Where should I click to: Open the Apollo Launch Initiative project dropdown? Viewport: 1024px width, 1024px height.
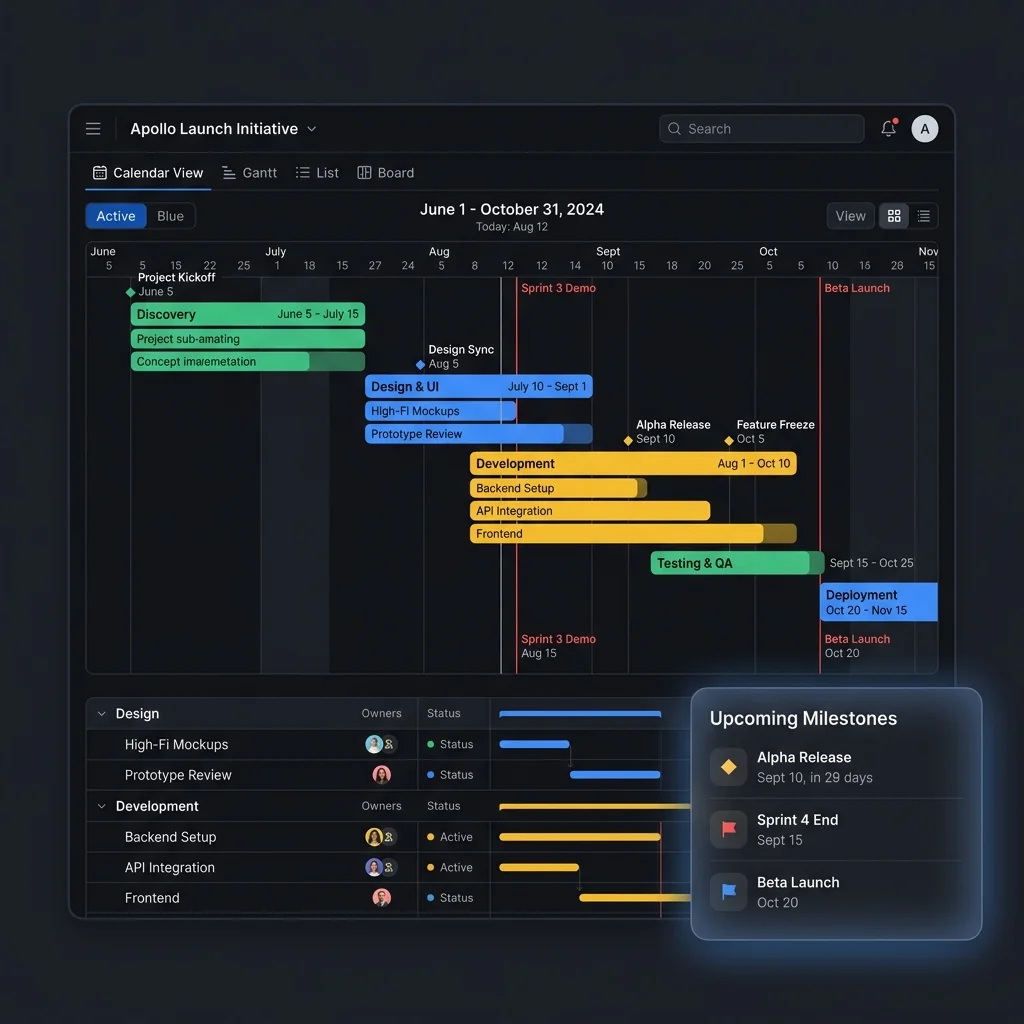tap(223, 129)
